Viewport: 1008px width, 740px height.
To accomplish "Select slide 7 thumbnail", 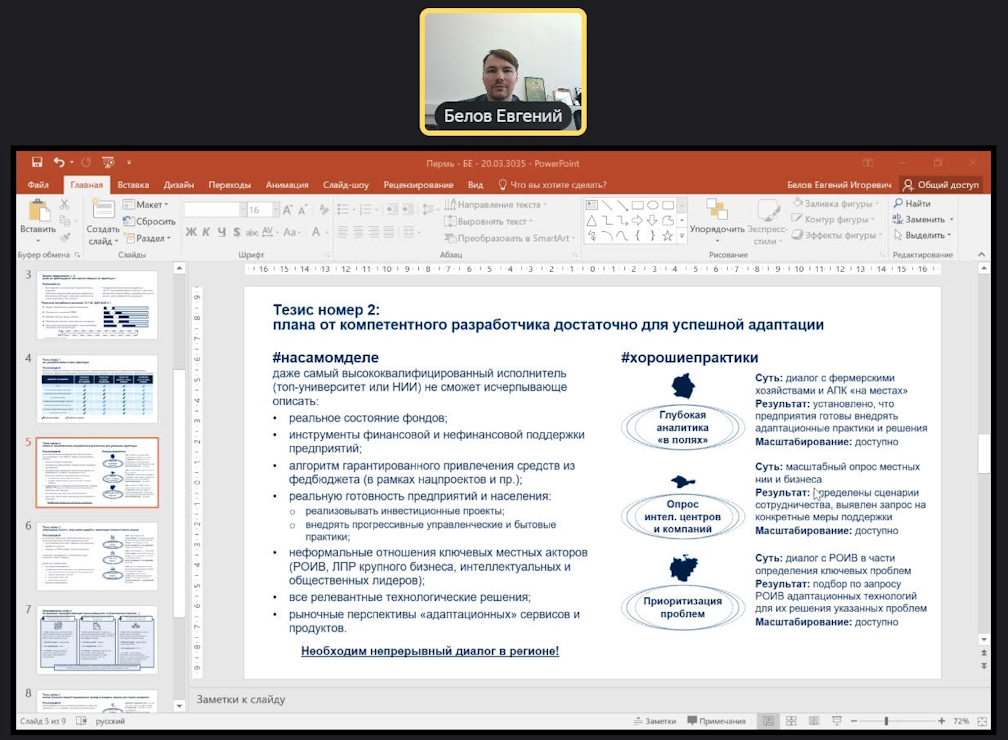I will coord(97,640).
